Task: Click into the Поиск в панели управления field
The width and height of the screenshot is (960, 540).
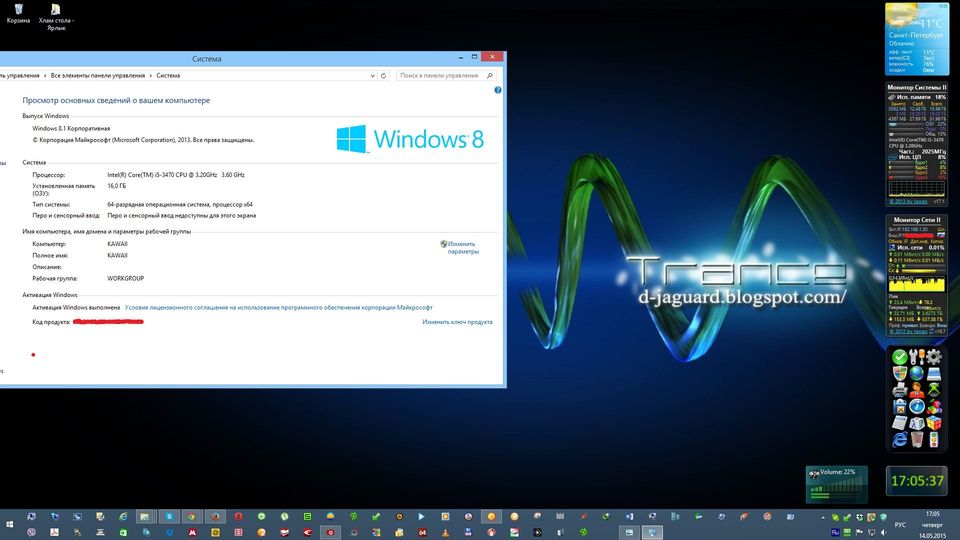Action: (446, 76)
